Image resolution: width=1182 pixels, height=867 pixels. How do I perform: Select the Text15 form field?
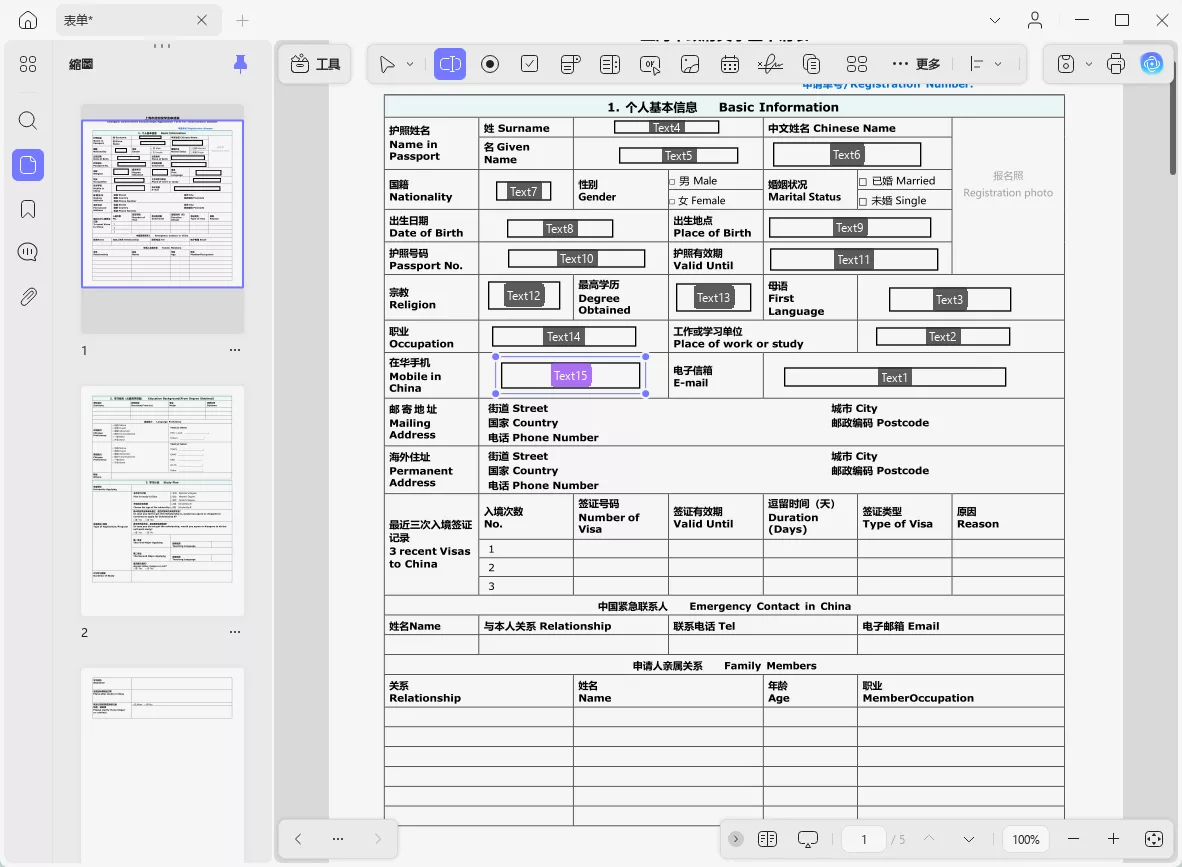[571, 375]
